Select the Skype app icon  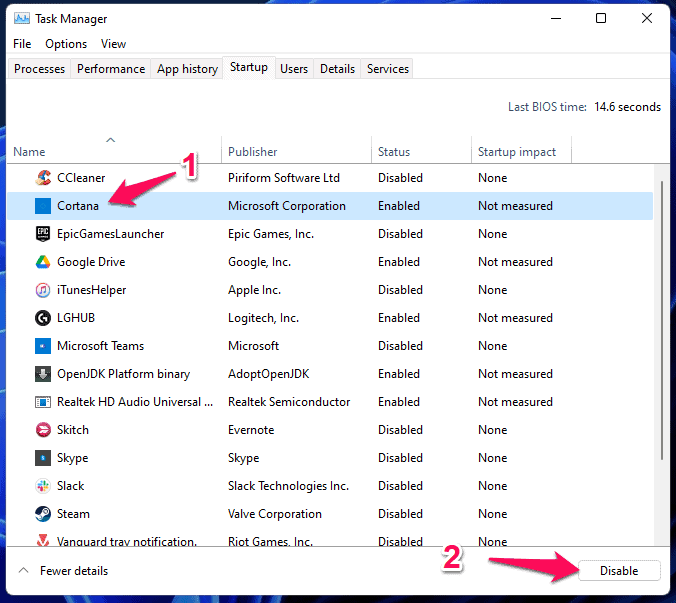click(x=43, y=458)
